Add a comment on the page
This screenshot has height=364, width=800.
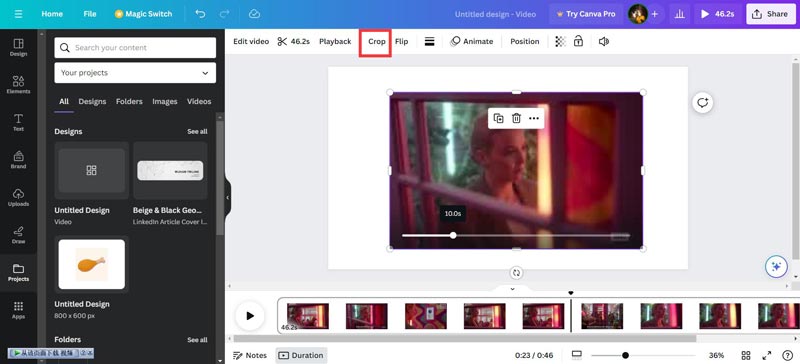tap(703, 103)
